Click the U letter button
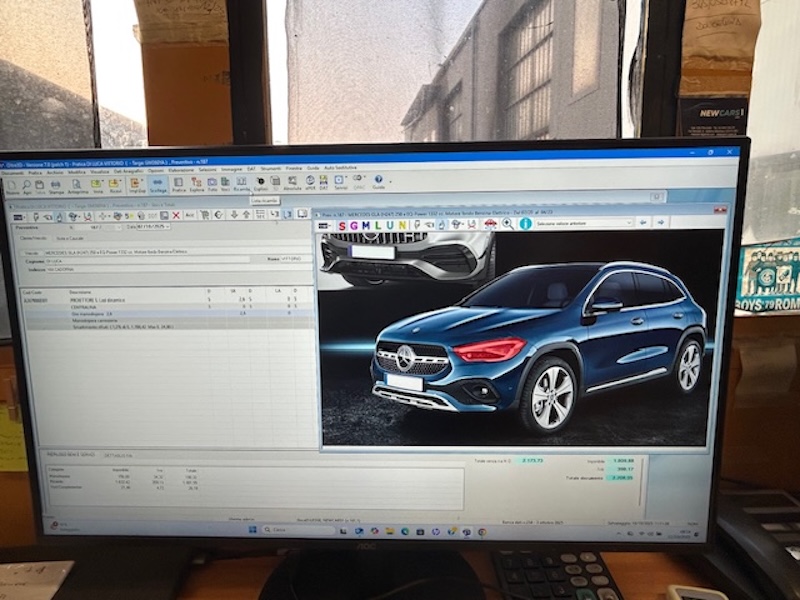Viewport: 800px width, 600px height. point(390,225)
